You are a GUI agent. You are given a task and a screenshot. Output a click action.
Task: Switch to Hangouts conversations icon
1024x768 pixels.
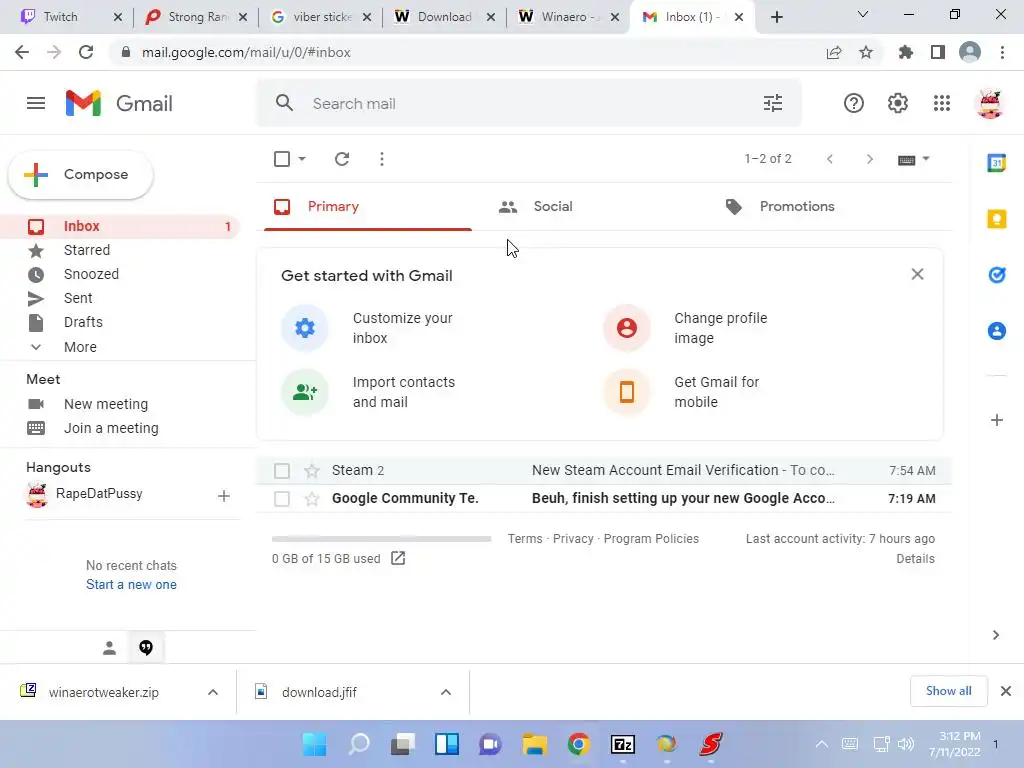point(146,647)
